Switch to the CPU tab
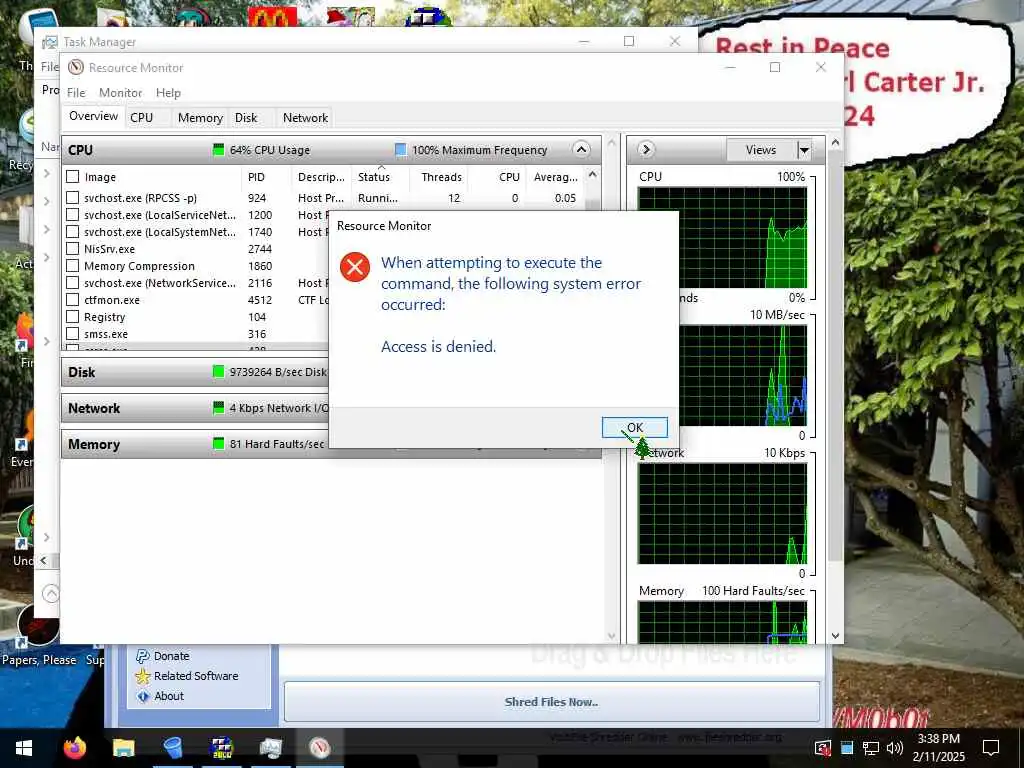Image resolution: width=1024 pixels, height=768 pixels. (142, 118)
